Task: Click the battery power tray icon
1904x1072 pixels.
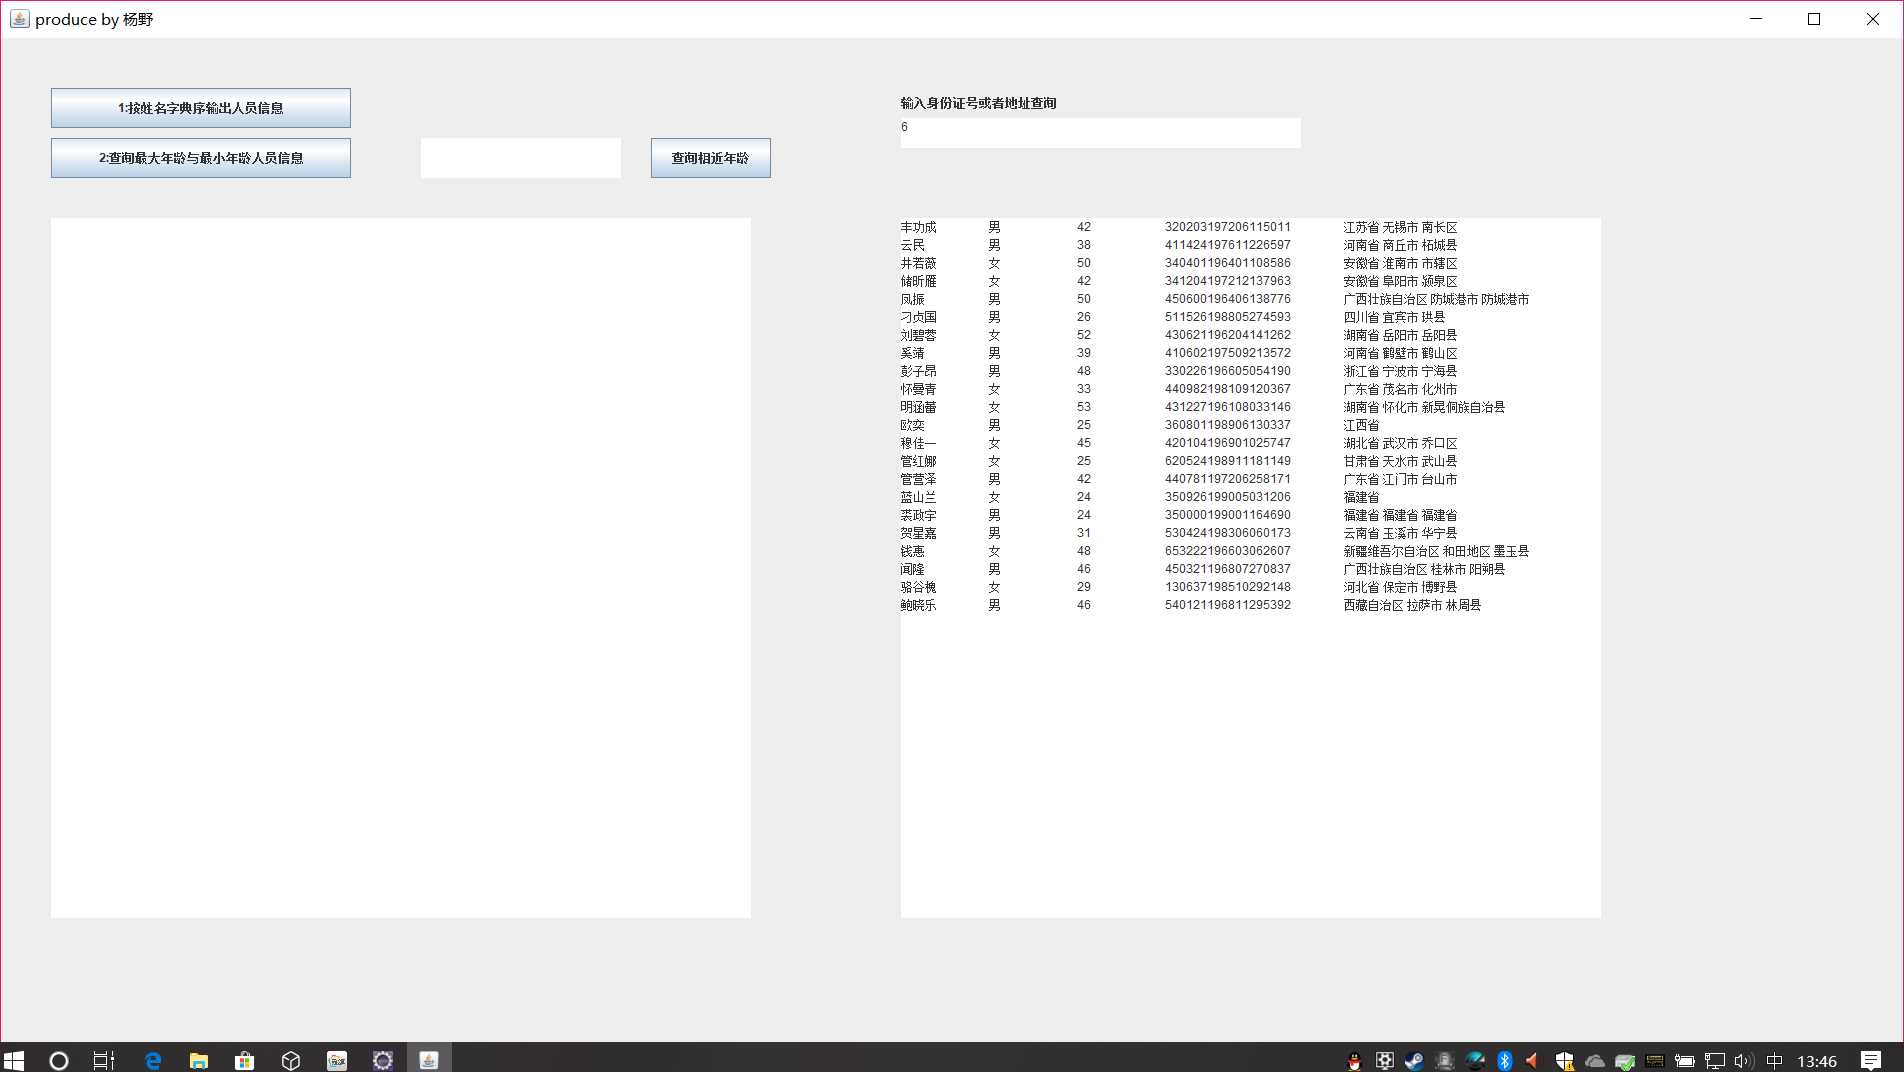Action: pos(1685,1061)
